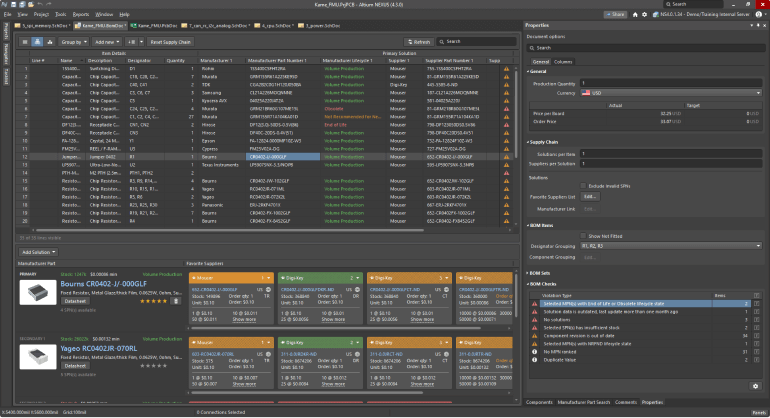Open the Home icon in top bar
The height and width of the screenshot is (418, 770).
tap(636, 15)
